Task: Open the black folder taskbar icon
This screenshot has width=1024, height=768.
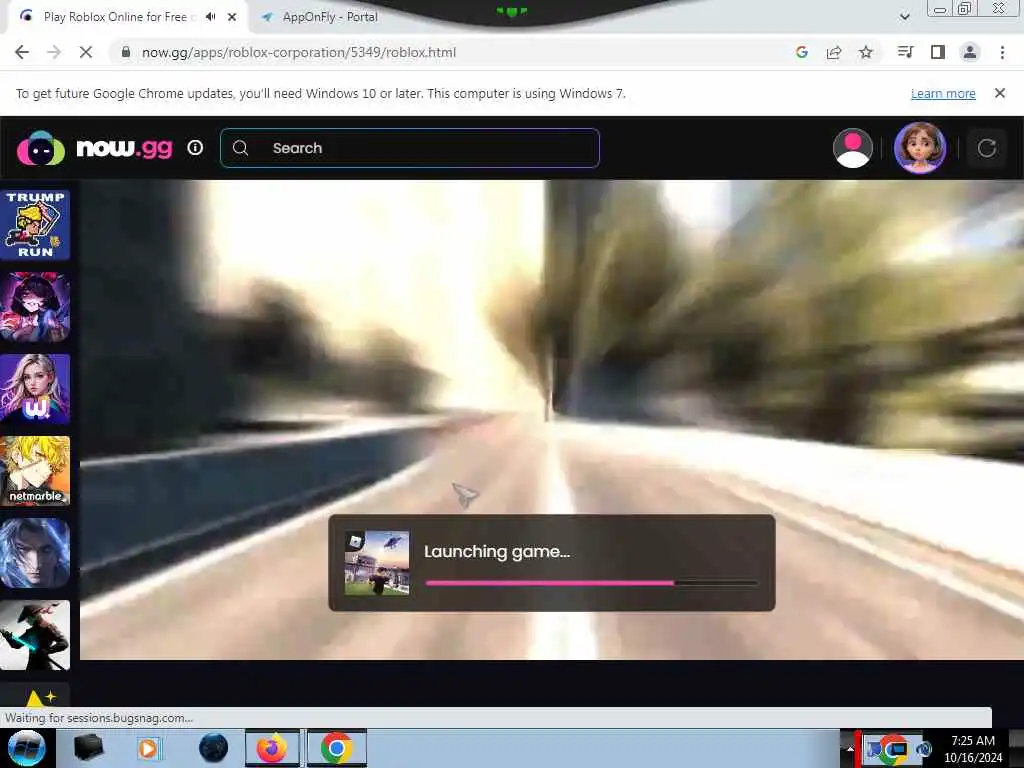Action: pos(89,748)
